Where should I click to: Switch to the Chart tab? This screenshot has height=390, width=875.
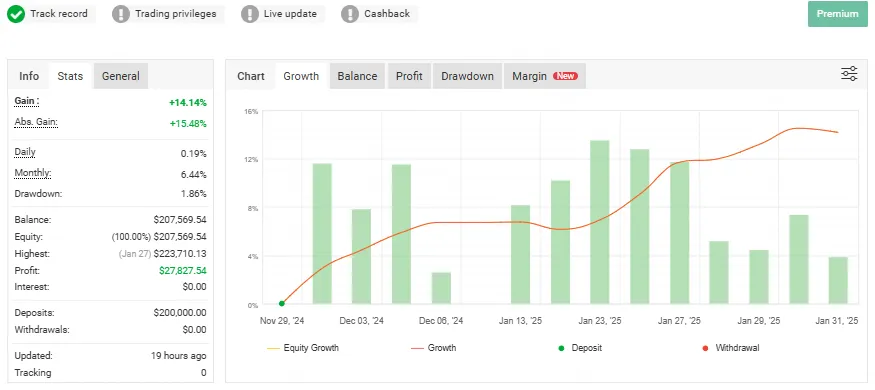coord(251,76)
